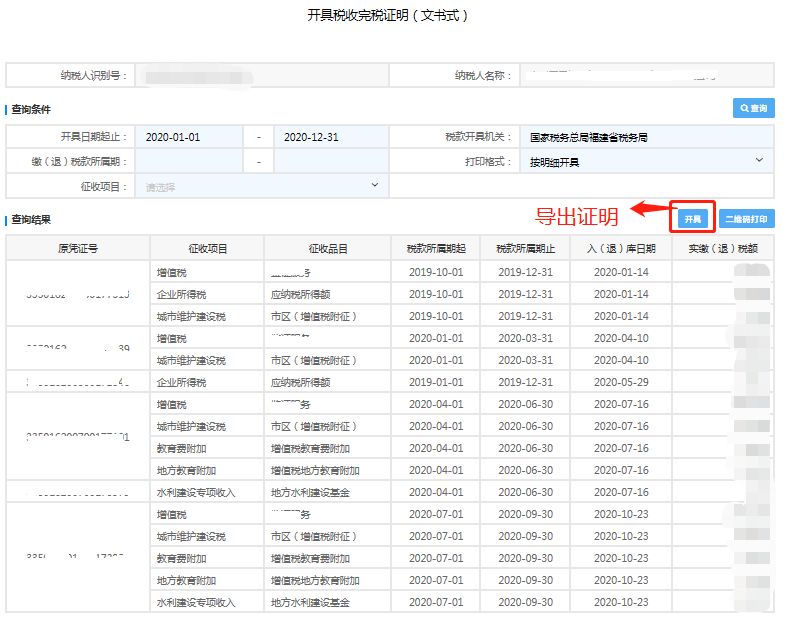Click the 税款所属期止 column header

(525, 248)
